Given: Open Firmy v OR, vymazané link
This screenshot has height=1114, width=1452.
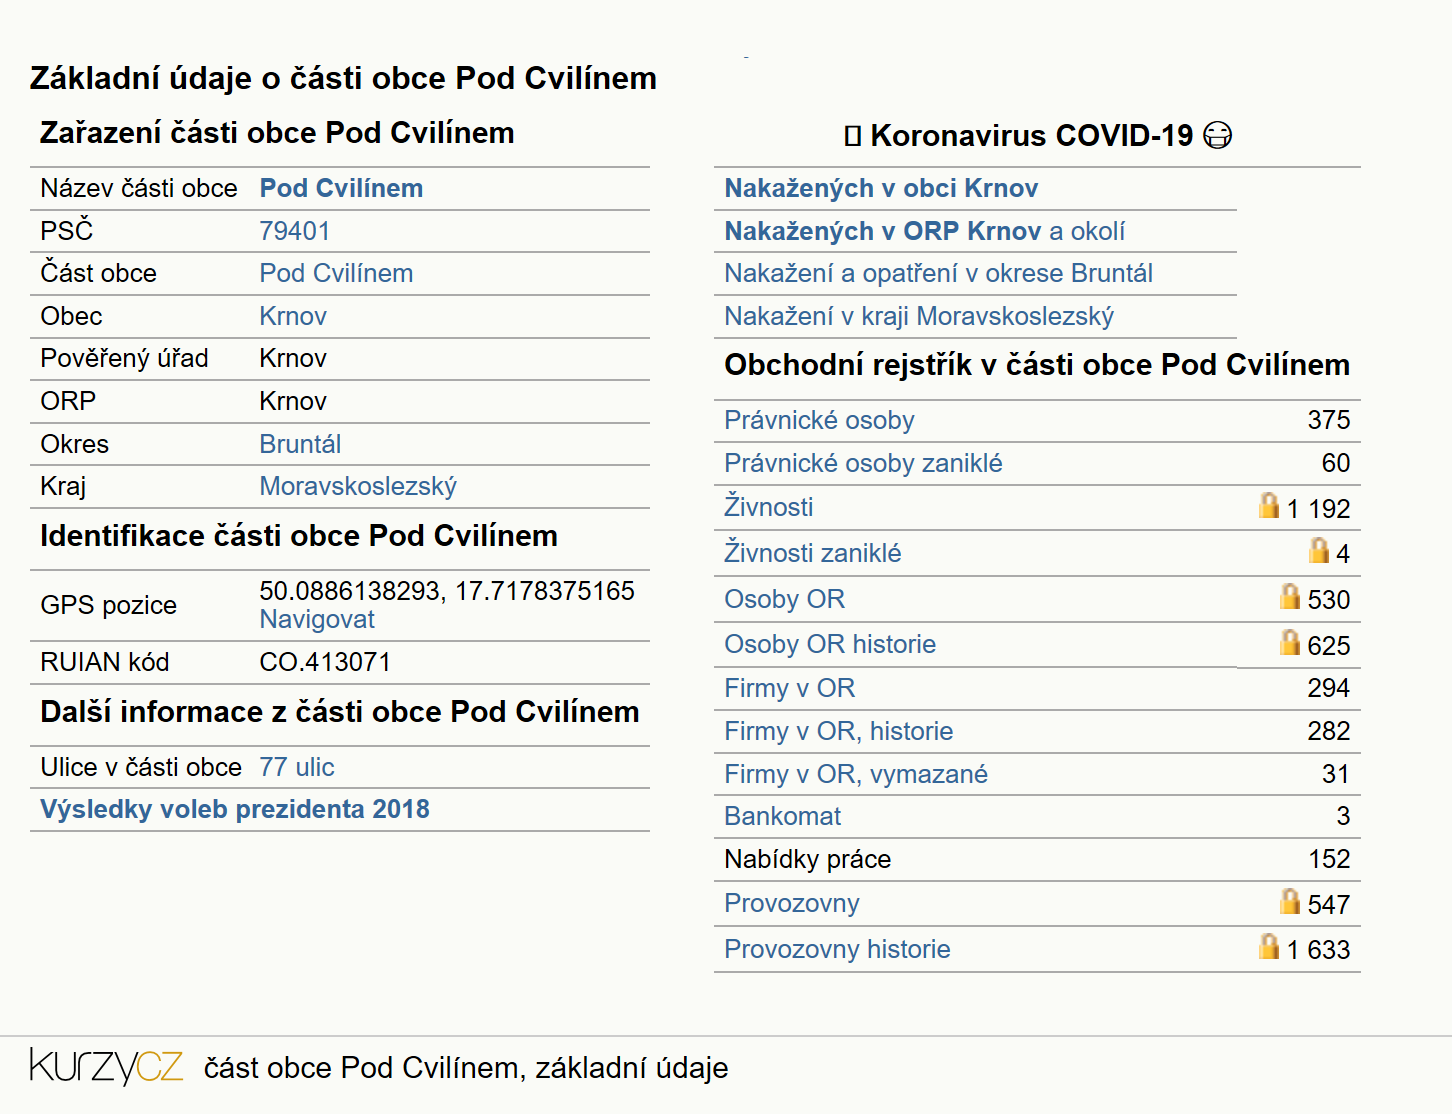Looking at the screenshot, I should (856, 774).
